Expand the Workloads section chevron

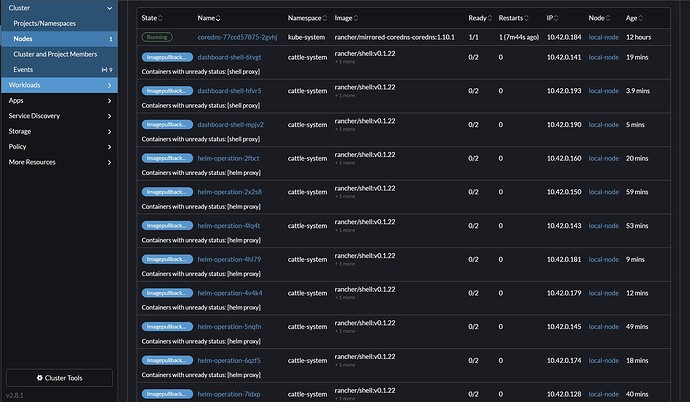click(109, 85)
